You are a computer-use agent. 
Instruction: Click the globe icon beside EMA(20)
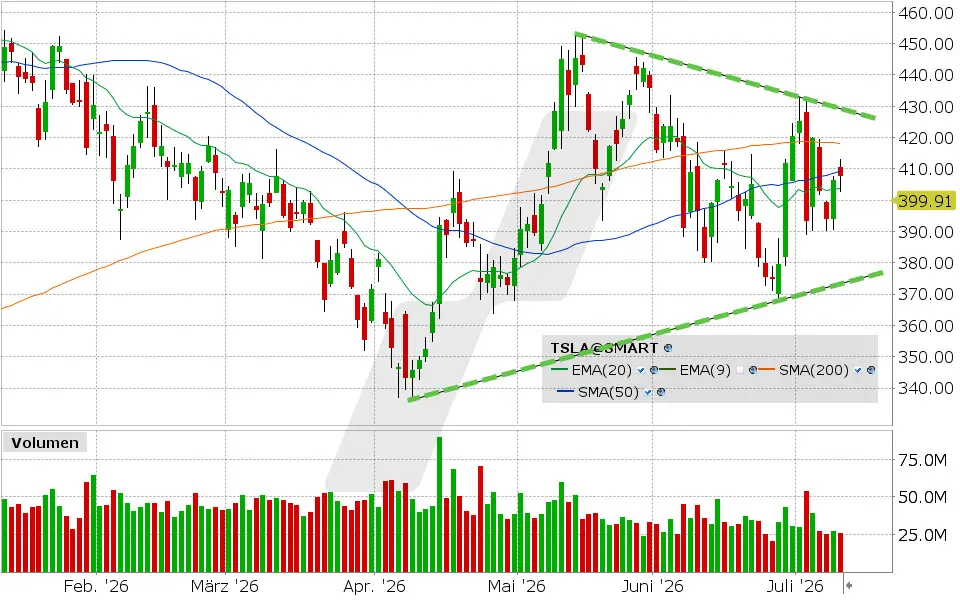(654, 370)
